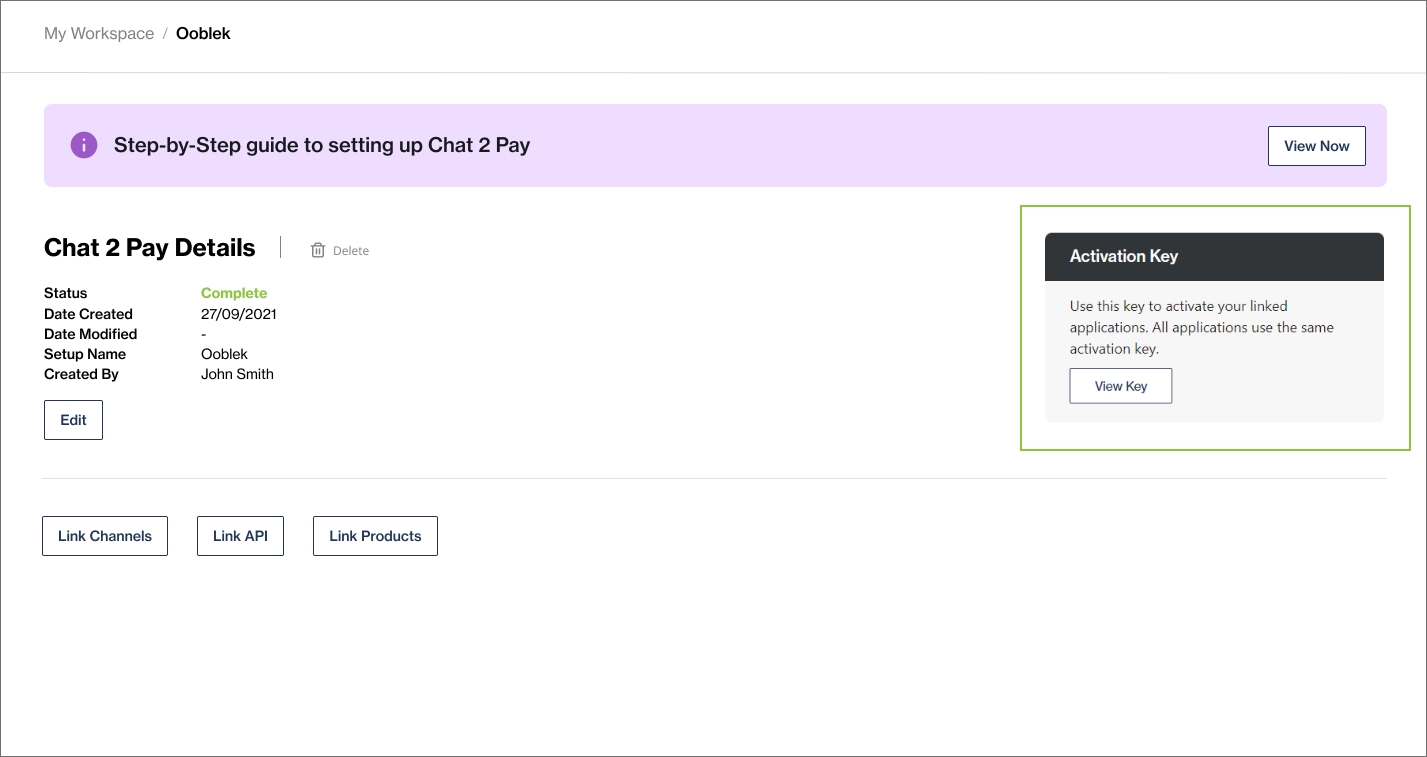Click the Chat 2 Pay Details heading

150,248
